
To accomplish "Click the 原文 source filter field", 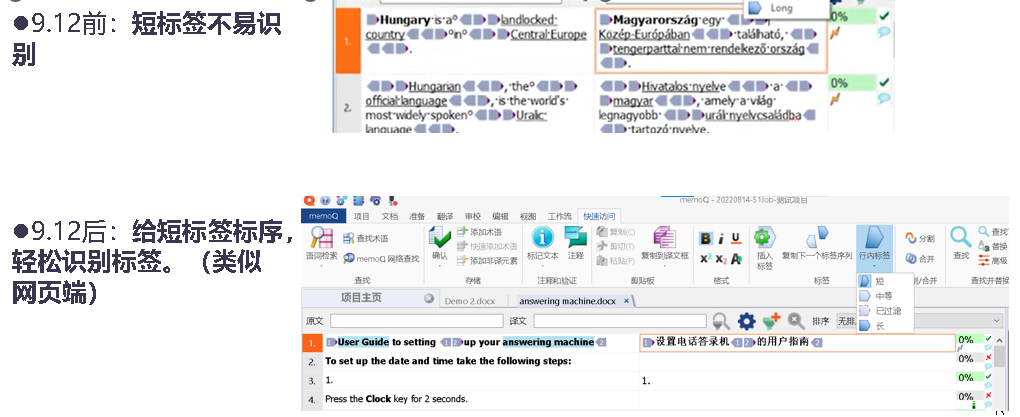I will pyautogui.click(x=416, y=321).
